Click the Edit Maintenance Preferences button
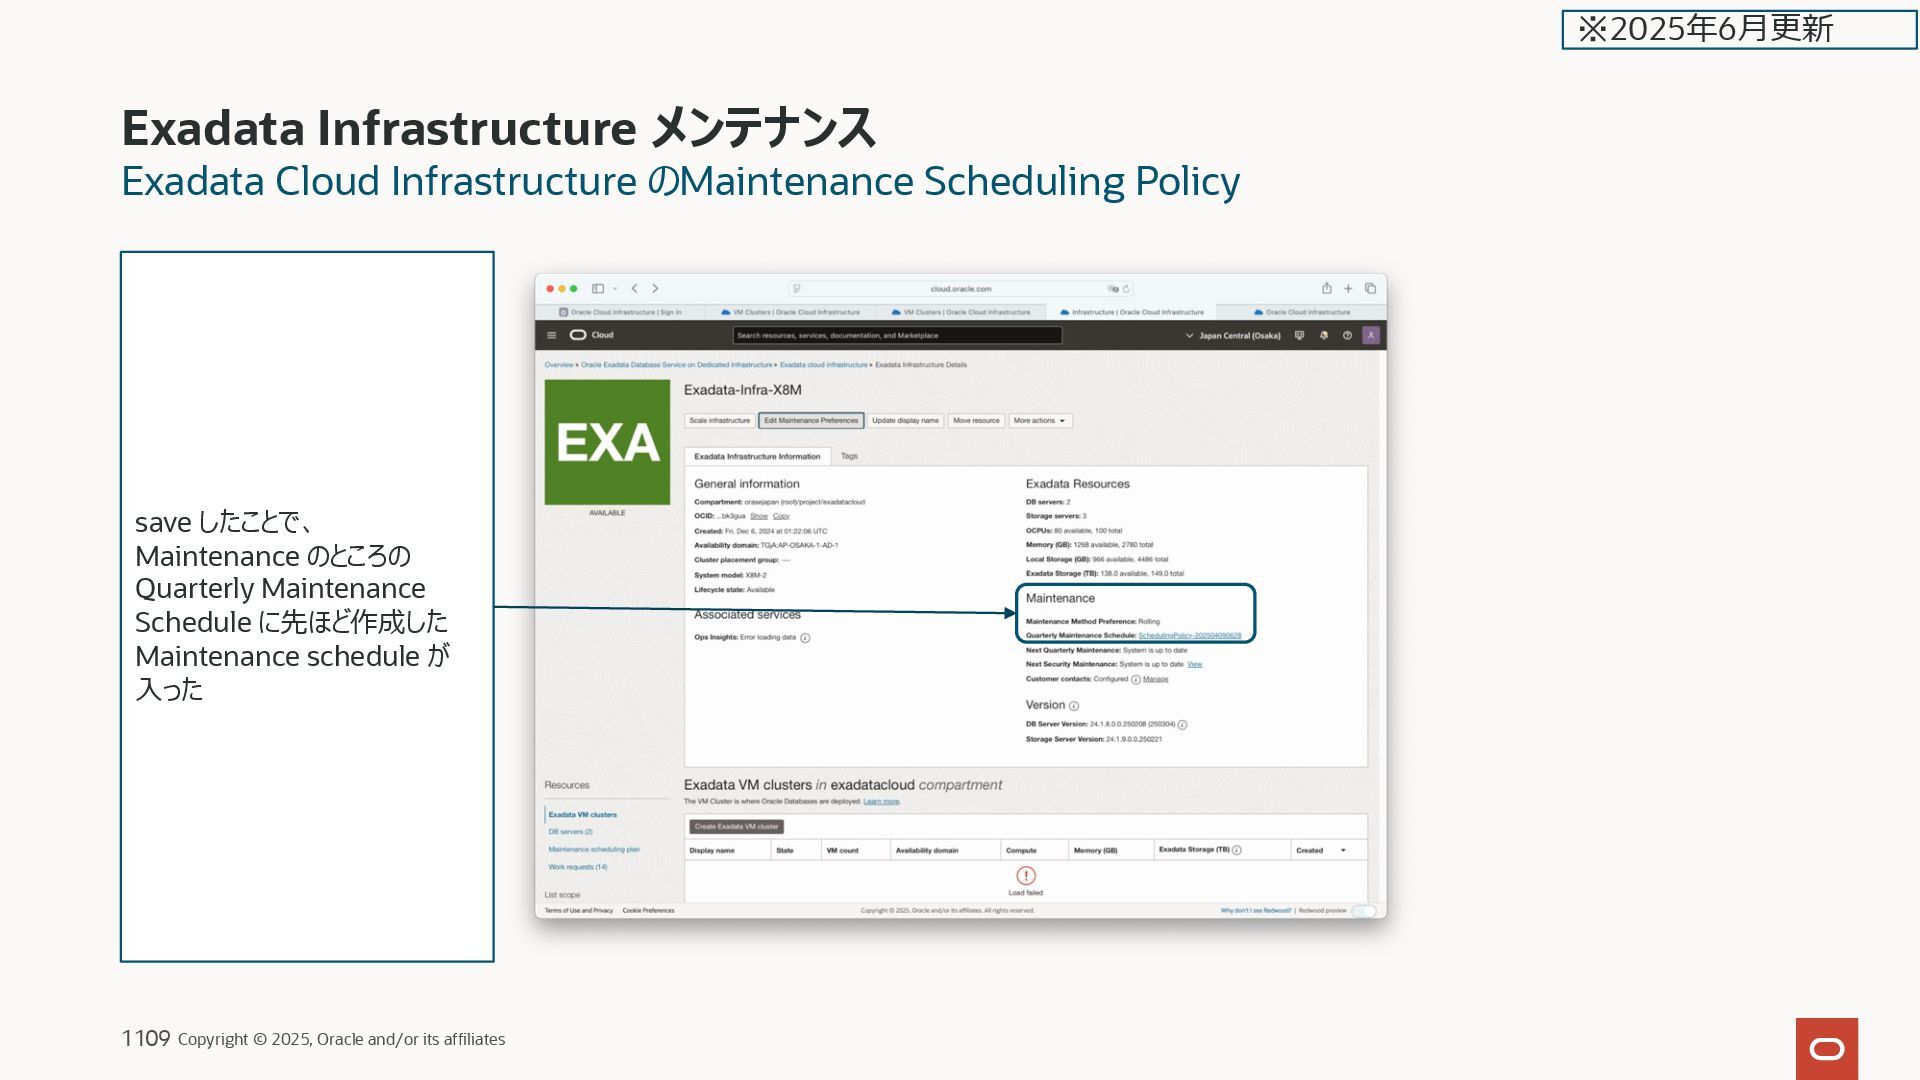1920x1080 pixels. point(811,421)
